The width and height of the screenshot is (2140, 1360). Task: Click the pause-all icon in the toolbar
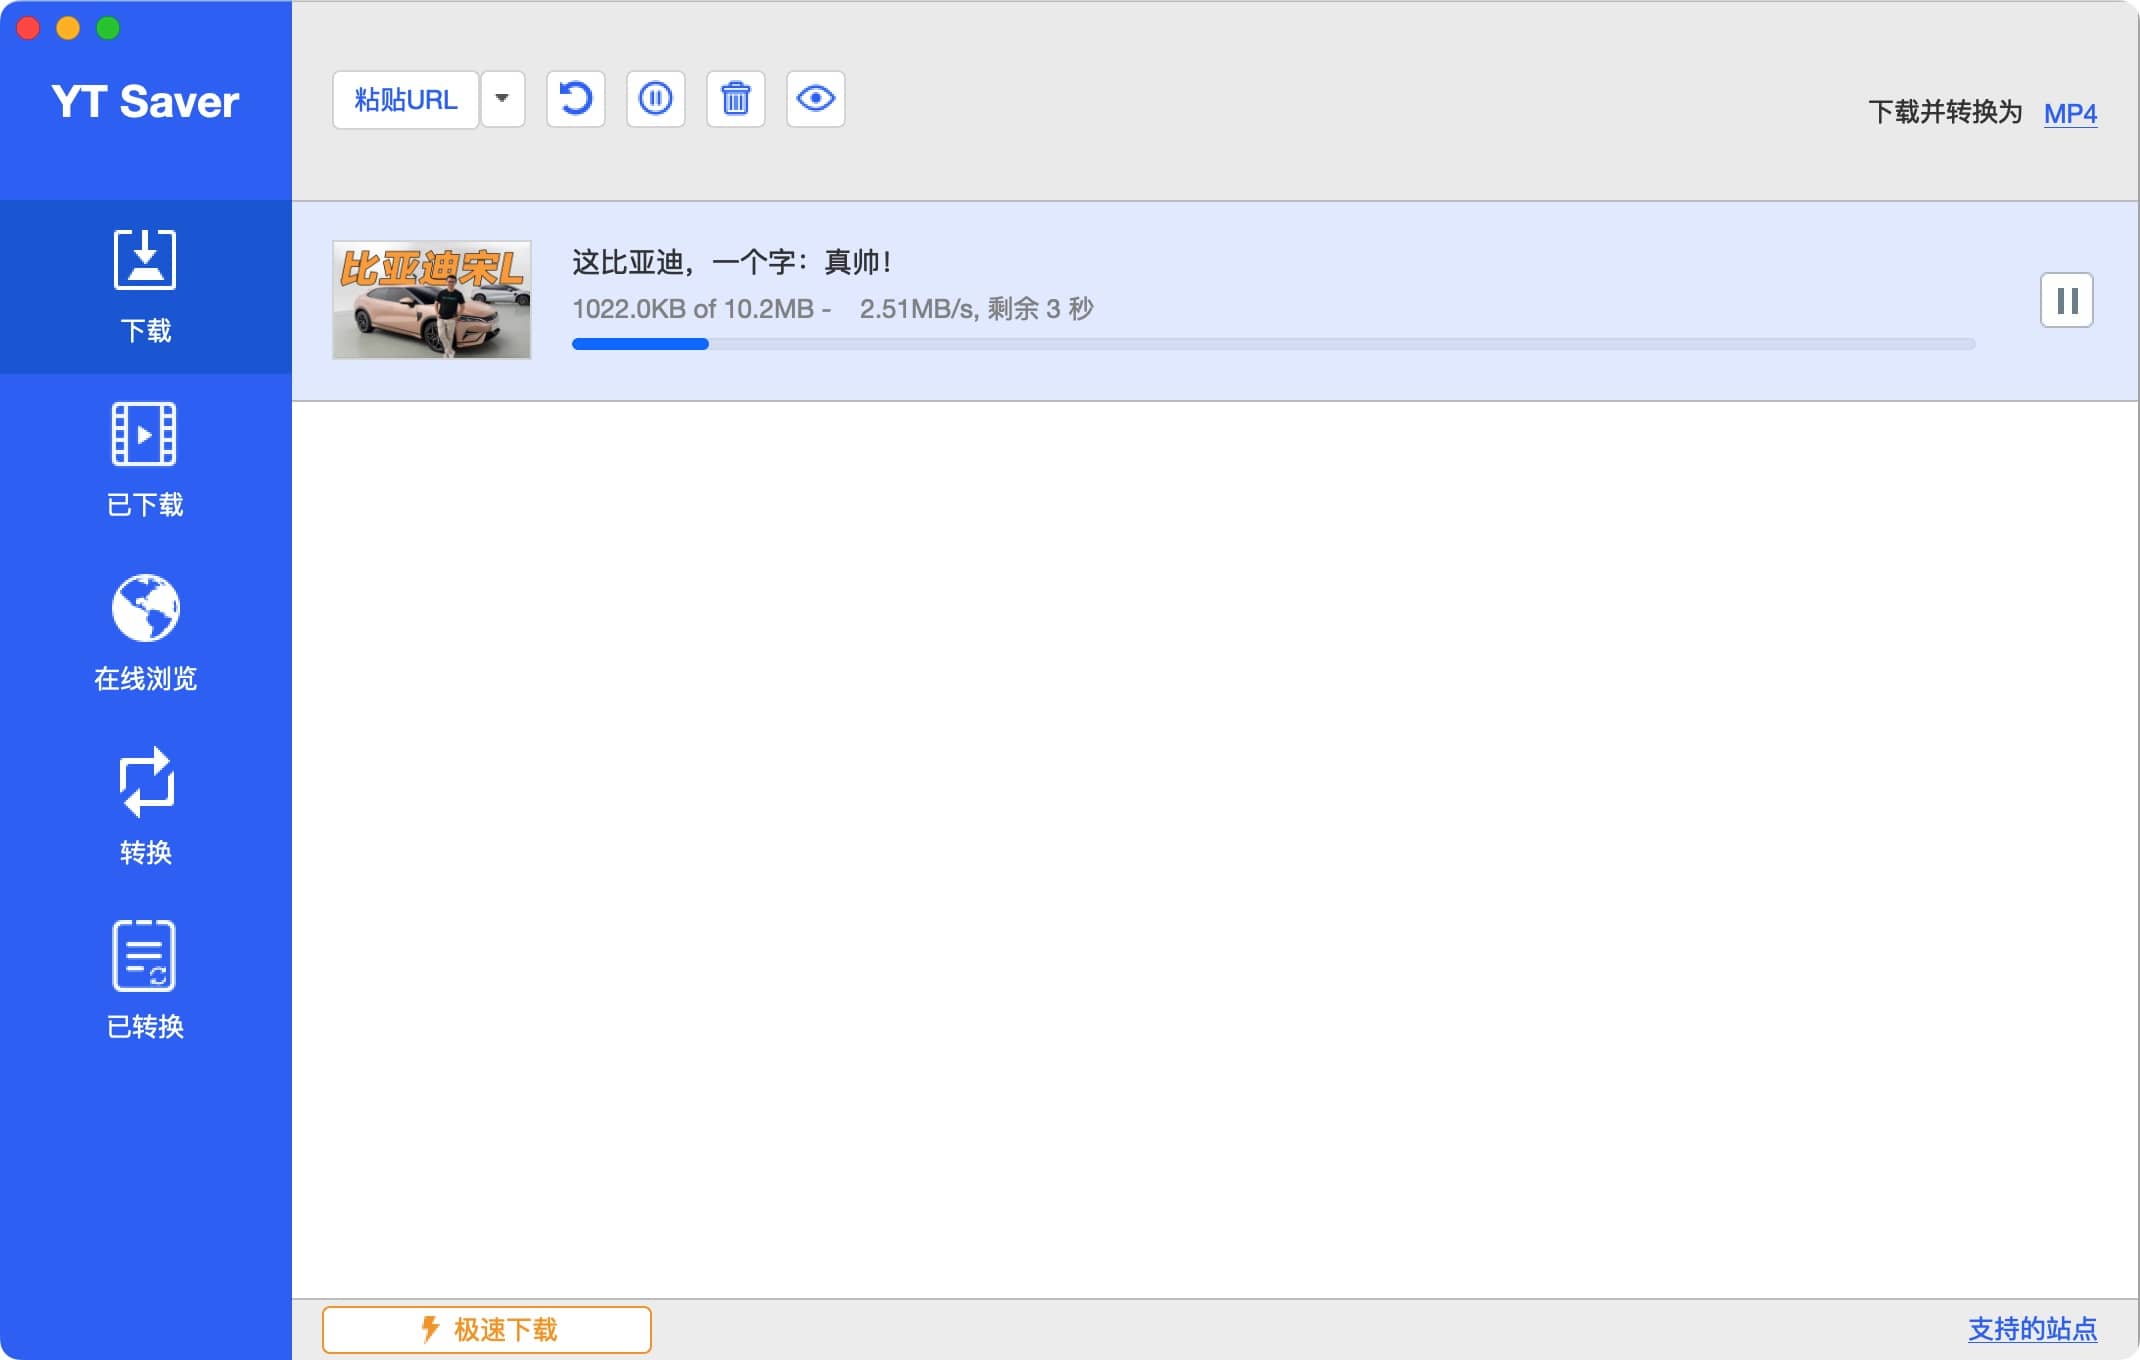(656, 99)
